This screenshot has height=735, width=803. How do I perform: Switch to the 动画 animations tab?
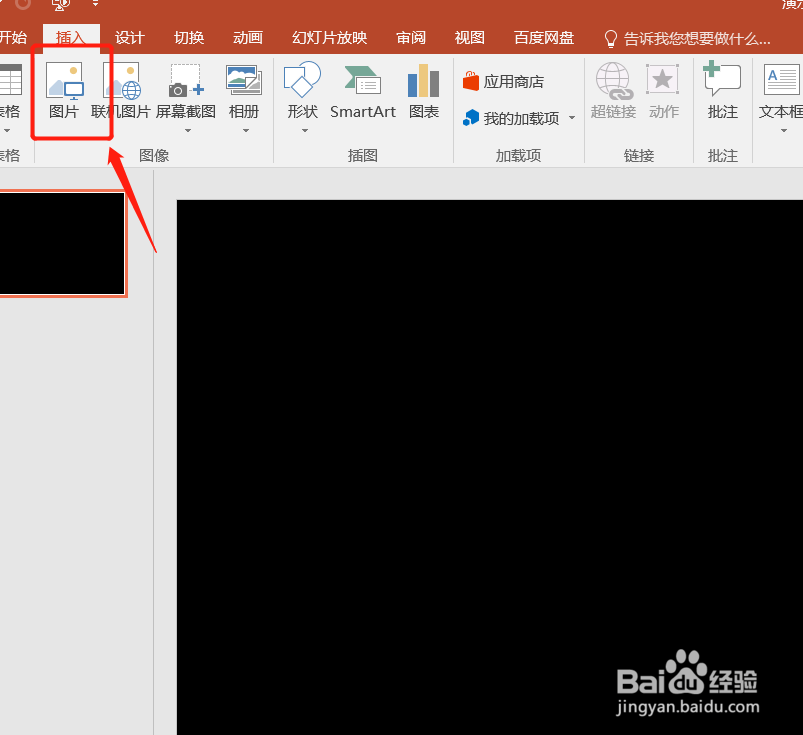coord(248,37)
